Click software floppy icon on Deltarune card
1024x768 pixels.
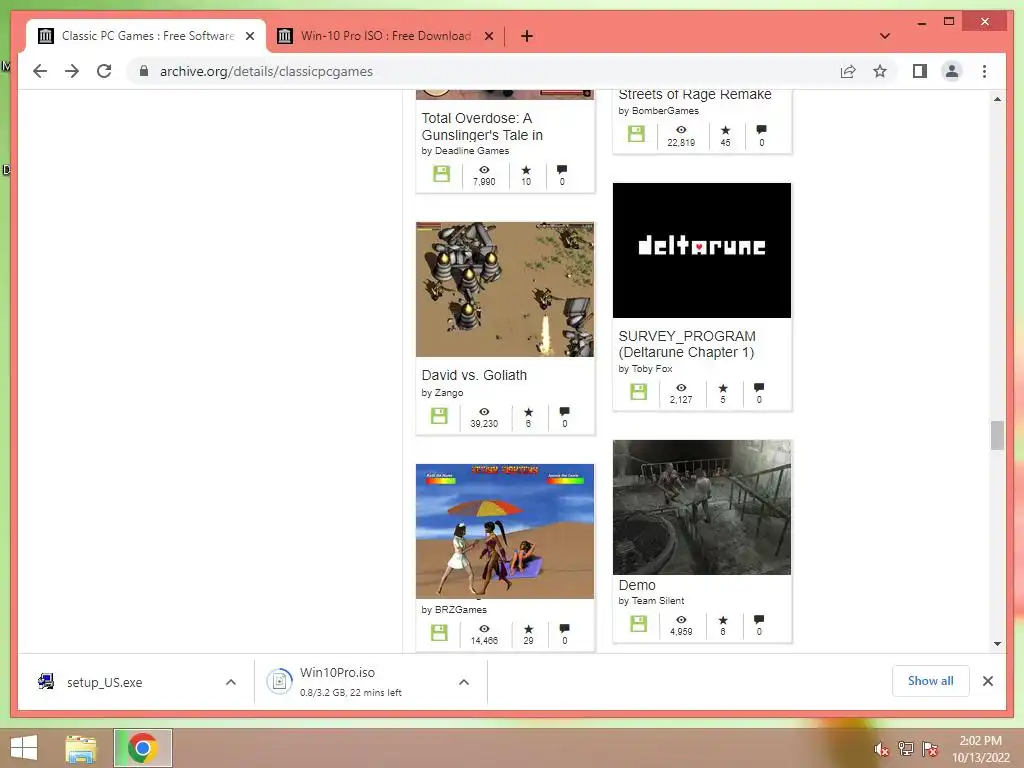[x=639, y=392]
